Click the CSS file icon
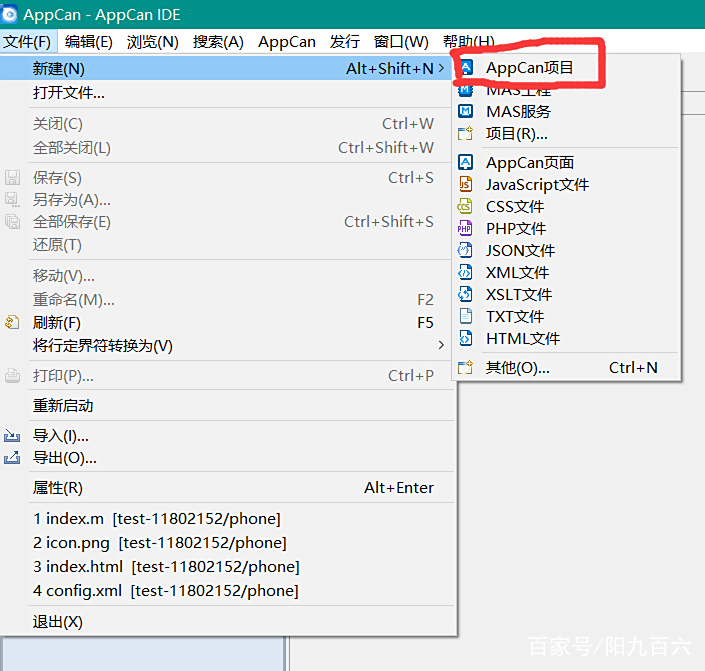705x671 pixels. 465,206
